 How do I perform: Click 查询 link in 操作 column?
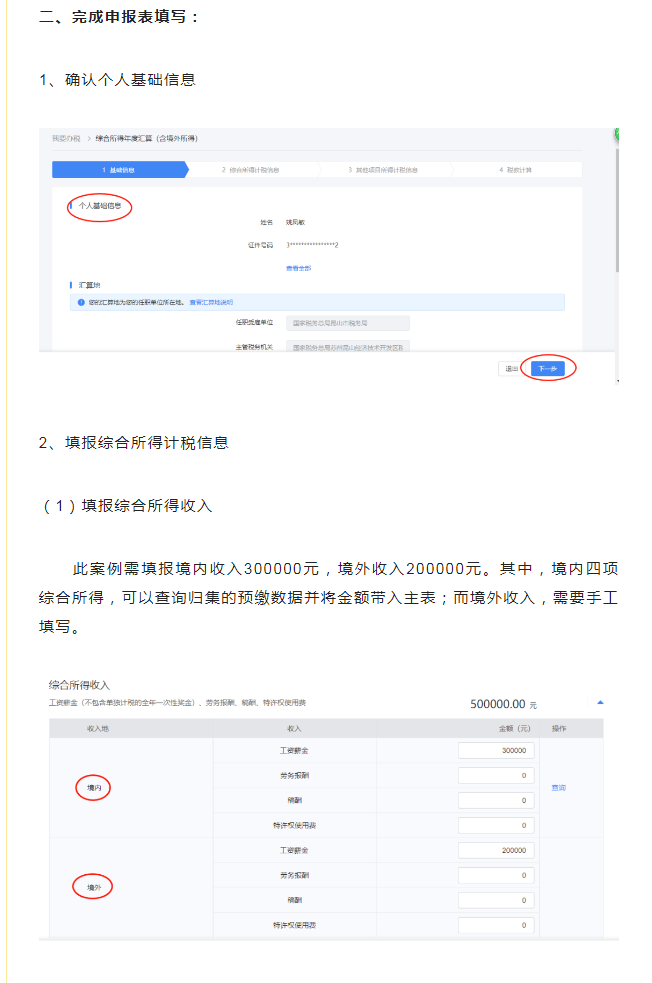559,788
